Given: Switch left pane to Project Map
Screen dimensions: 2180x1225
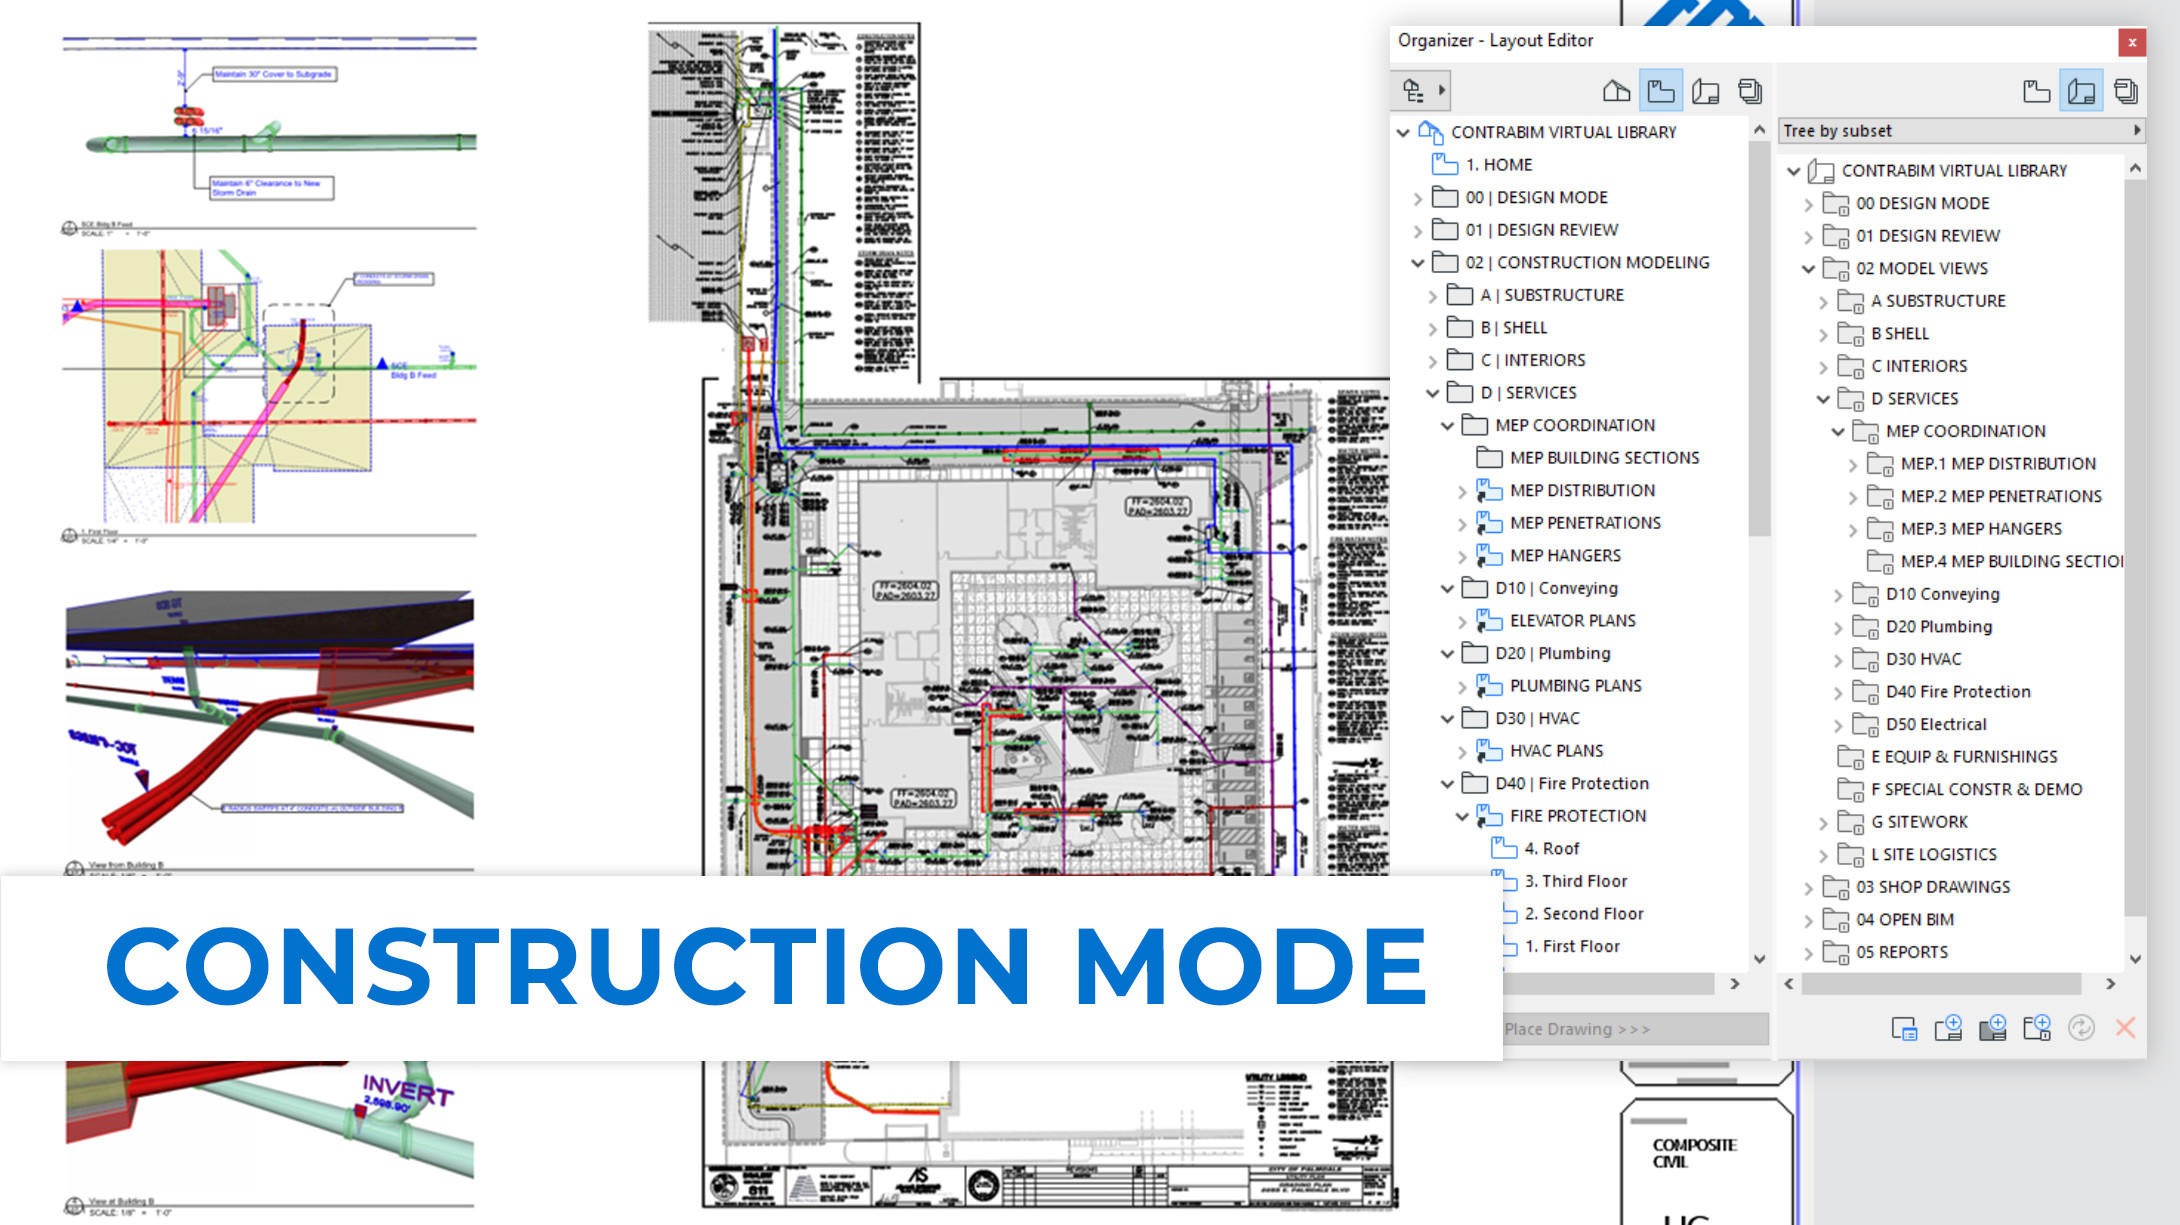Looking at the screenshot, I should (x=1616, y=91).
